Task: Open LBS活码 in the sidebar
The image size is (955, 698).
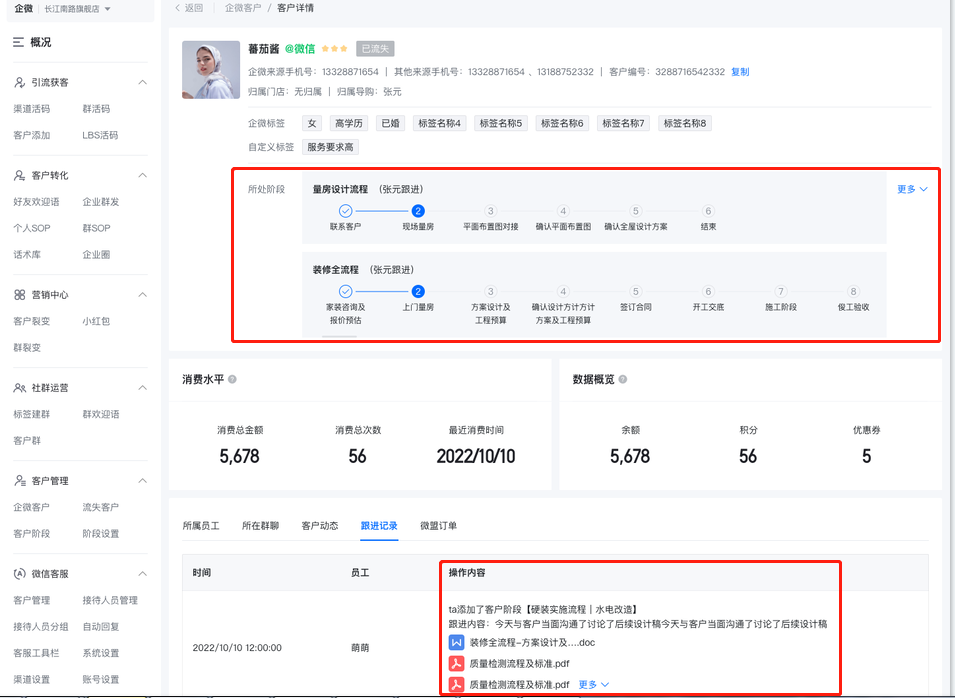Action: click(100, 135)
